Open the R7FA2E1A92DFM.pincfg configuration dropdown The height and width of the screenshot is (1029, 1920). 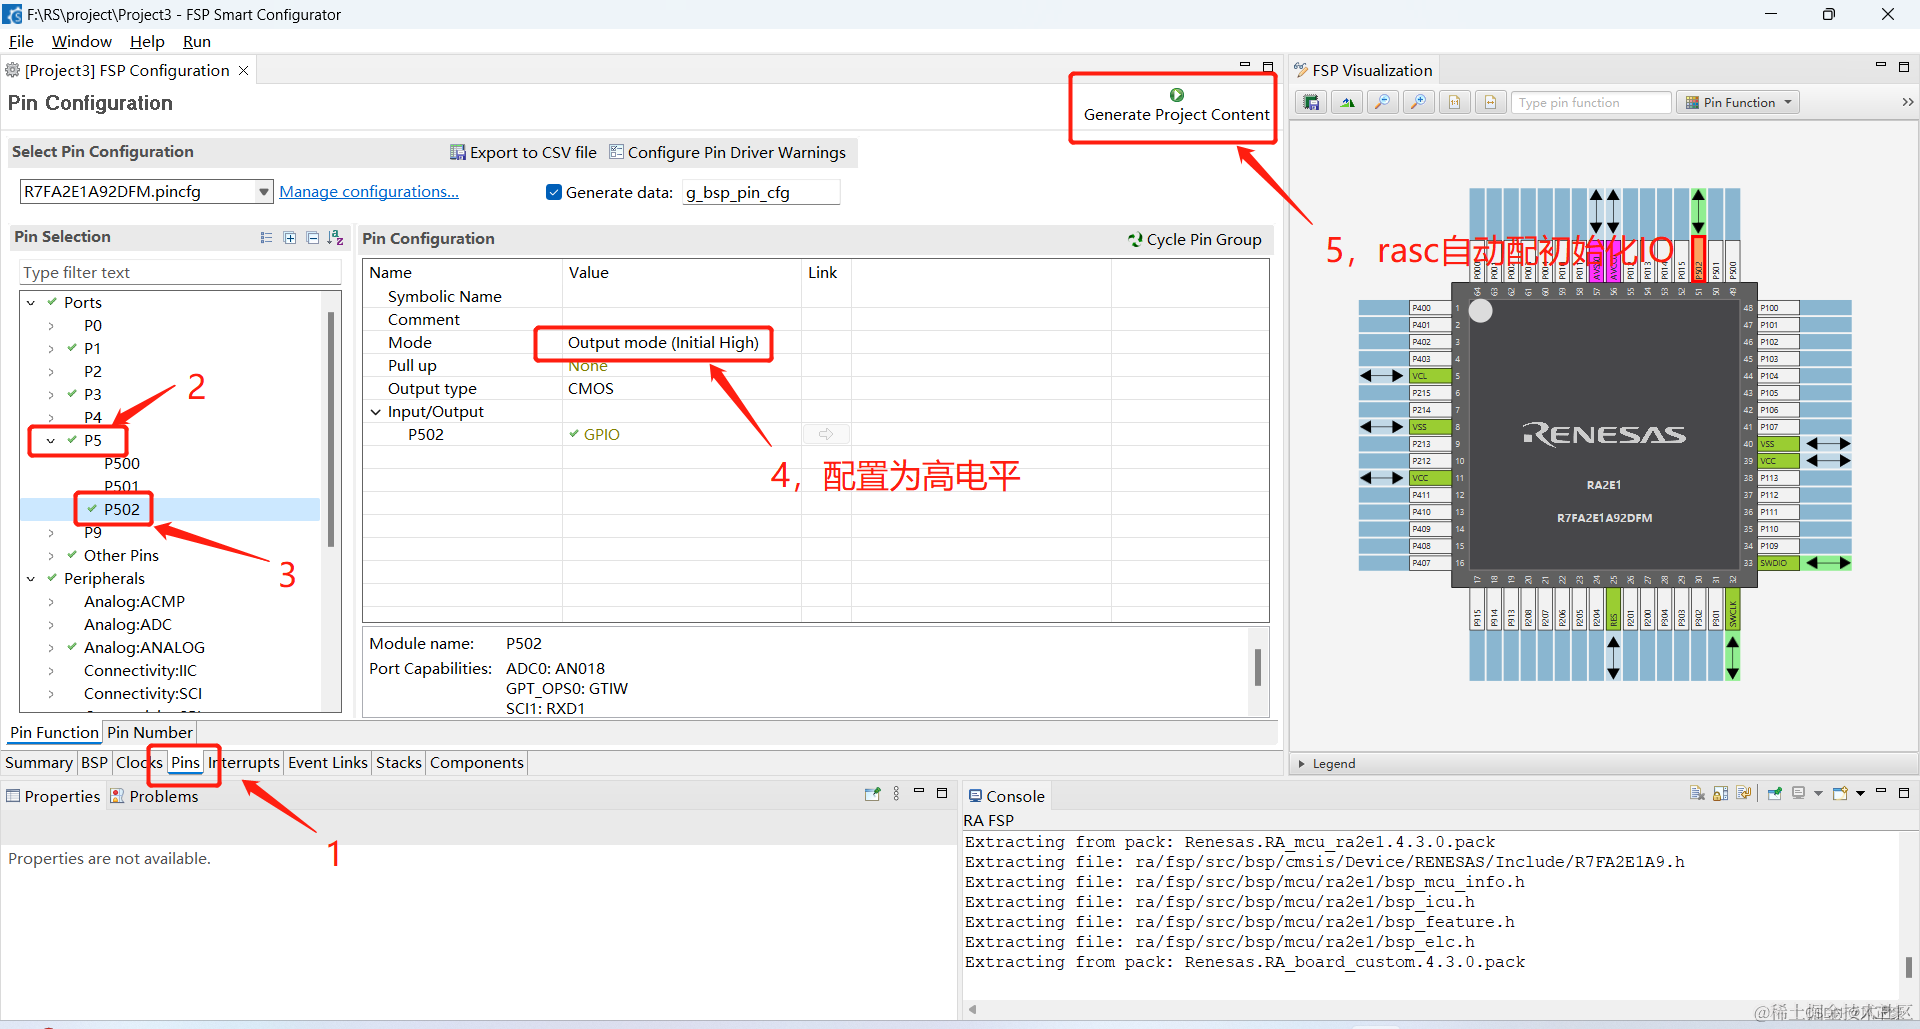tap(264, 192)
